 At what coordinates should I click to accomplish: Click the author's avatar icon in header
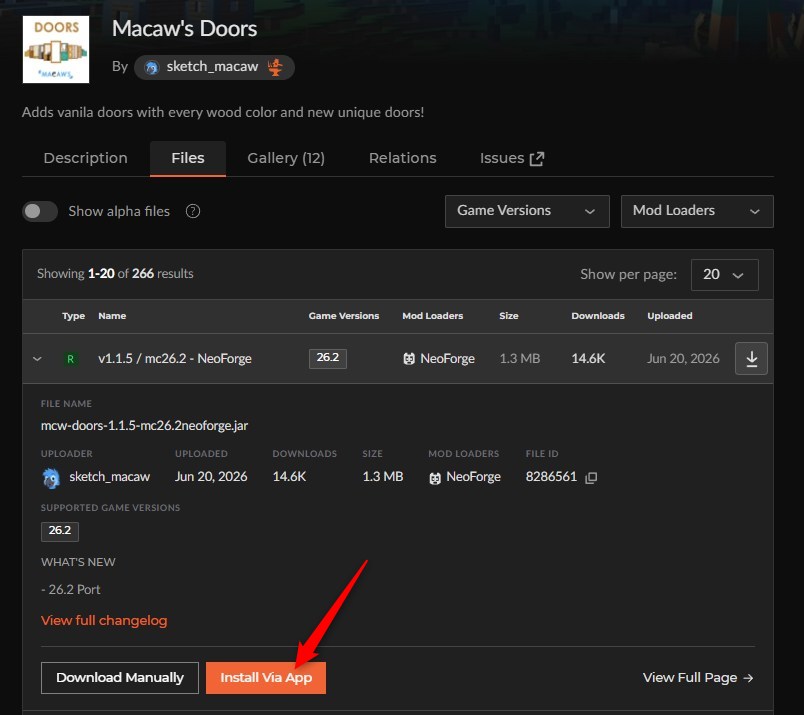(152, 67)
